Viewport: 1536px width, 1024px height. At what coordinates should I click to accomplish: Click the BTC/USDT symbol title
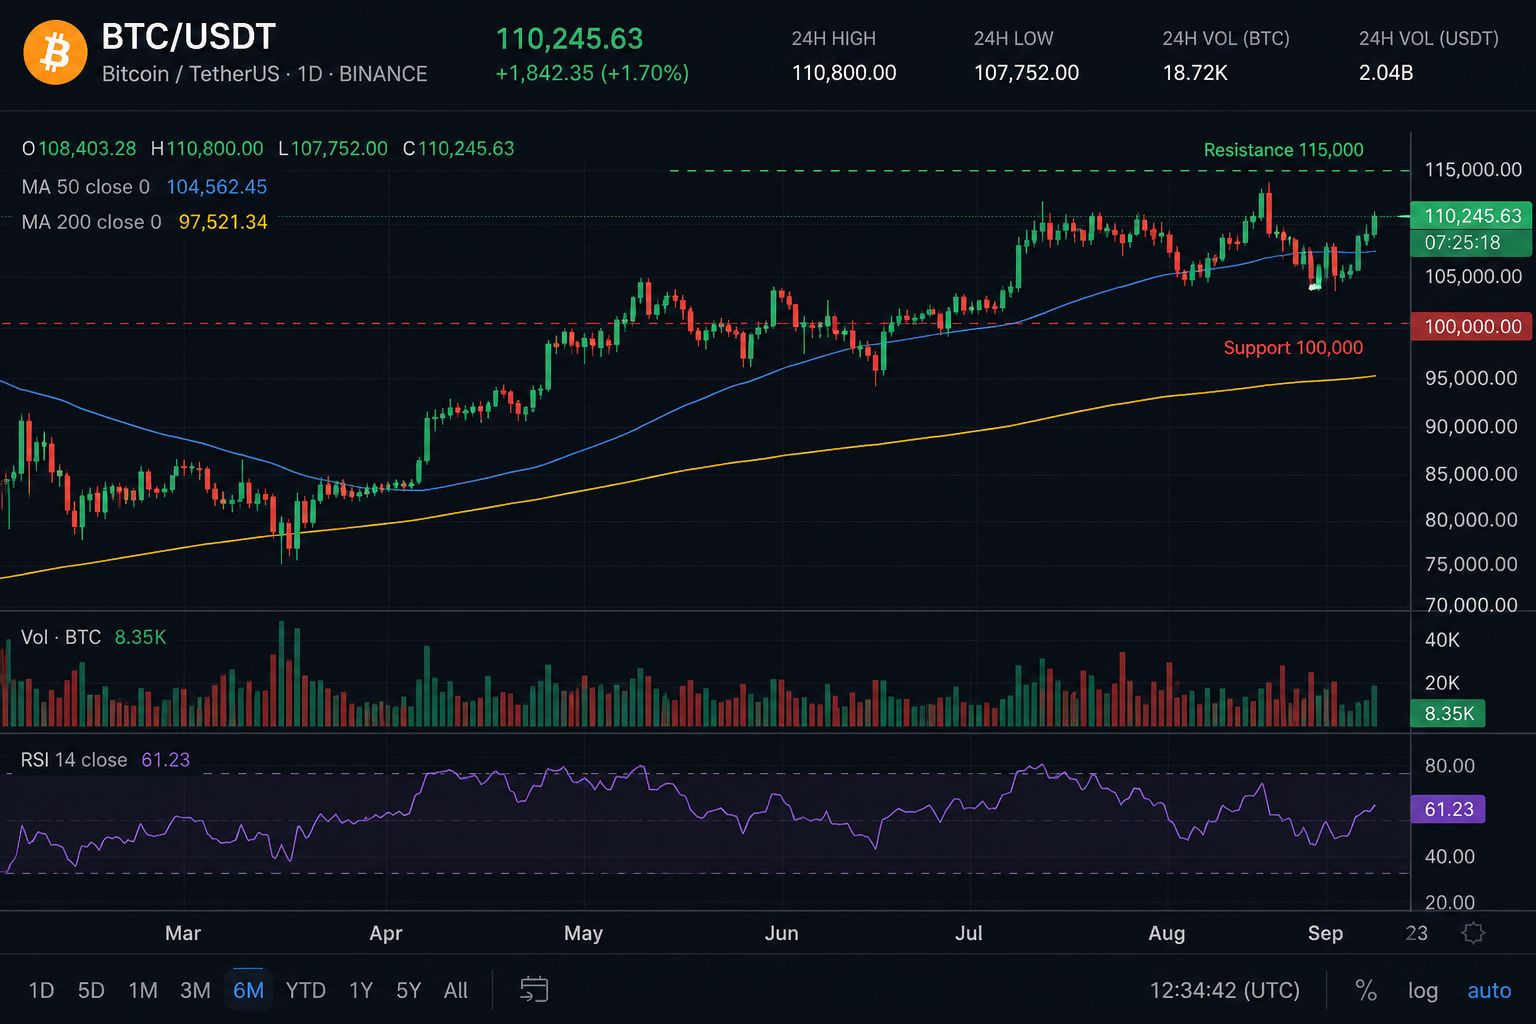click(x=188, y=37)
